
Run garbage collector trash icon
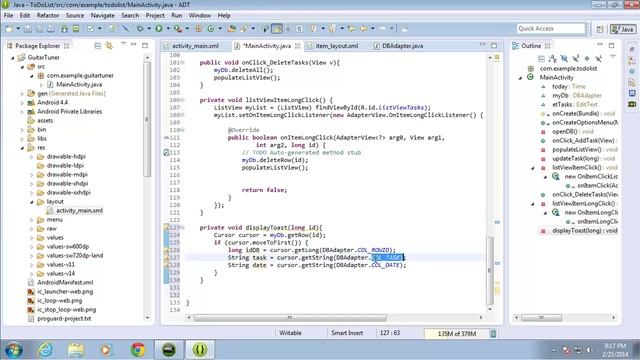(493, 333)
